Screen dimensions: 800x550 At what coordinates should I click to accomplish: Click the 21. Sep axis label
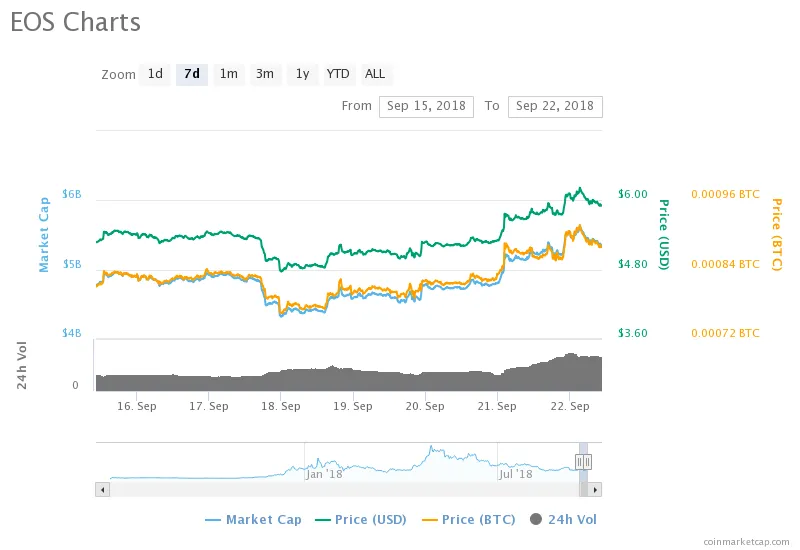[497, 407]
